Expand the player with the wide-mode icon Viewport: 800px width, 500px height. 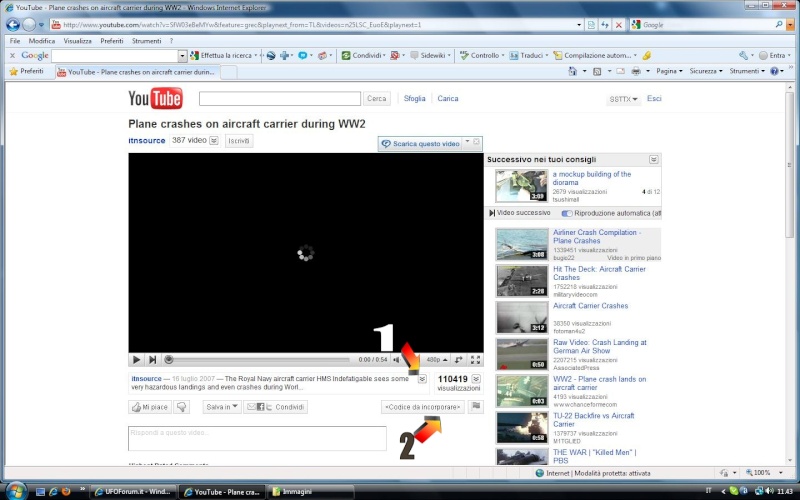[459, 360]
